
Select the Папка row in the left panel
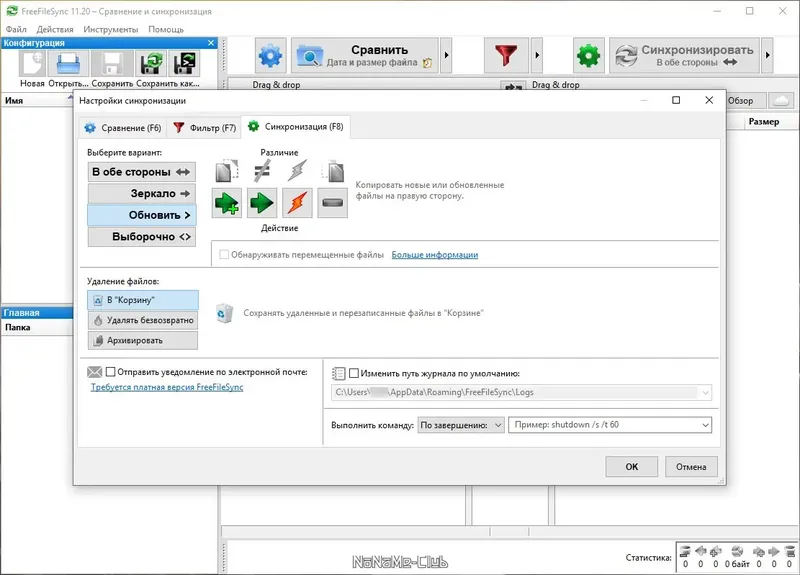click(37, 328)
